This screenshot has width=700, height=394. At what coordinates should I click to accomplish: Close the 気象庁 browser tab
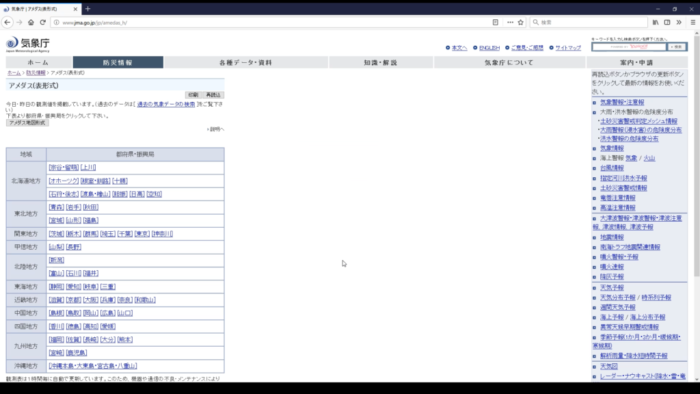tap(75, 8)
